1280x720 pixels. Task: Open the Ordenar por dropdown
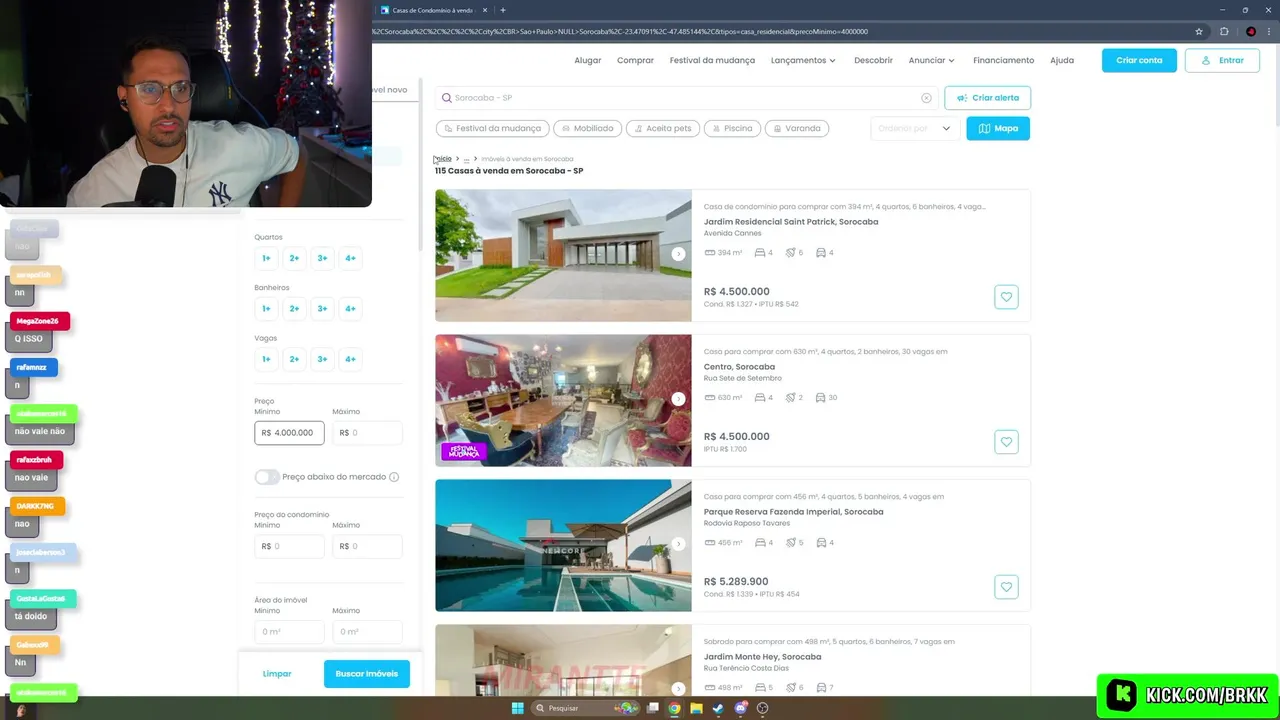coord(915,128)
